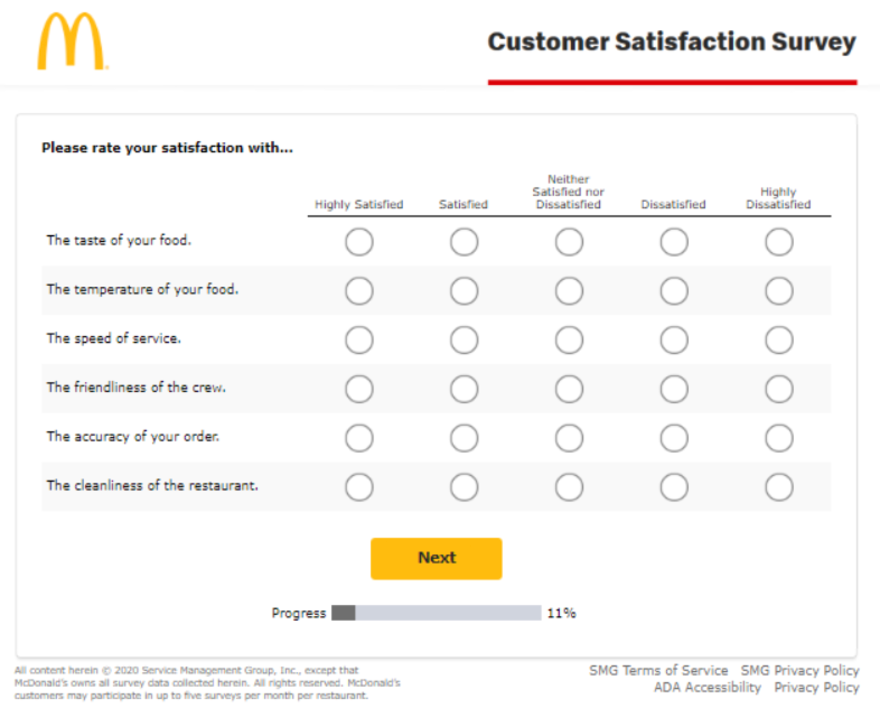Click the 11% progress bar
880x708 pixels.
point(435,611)
